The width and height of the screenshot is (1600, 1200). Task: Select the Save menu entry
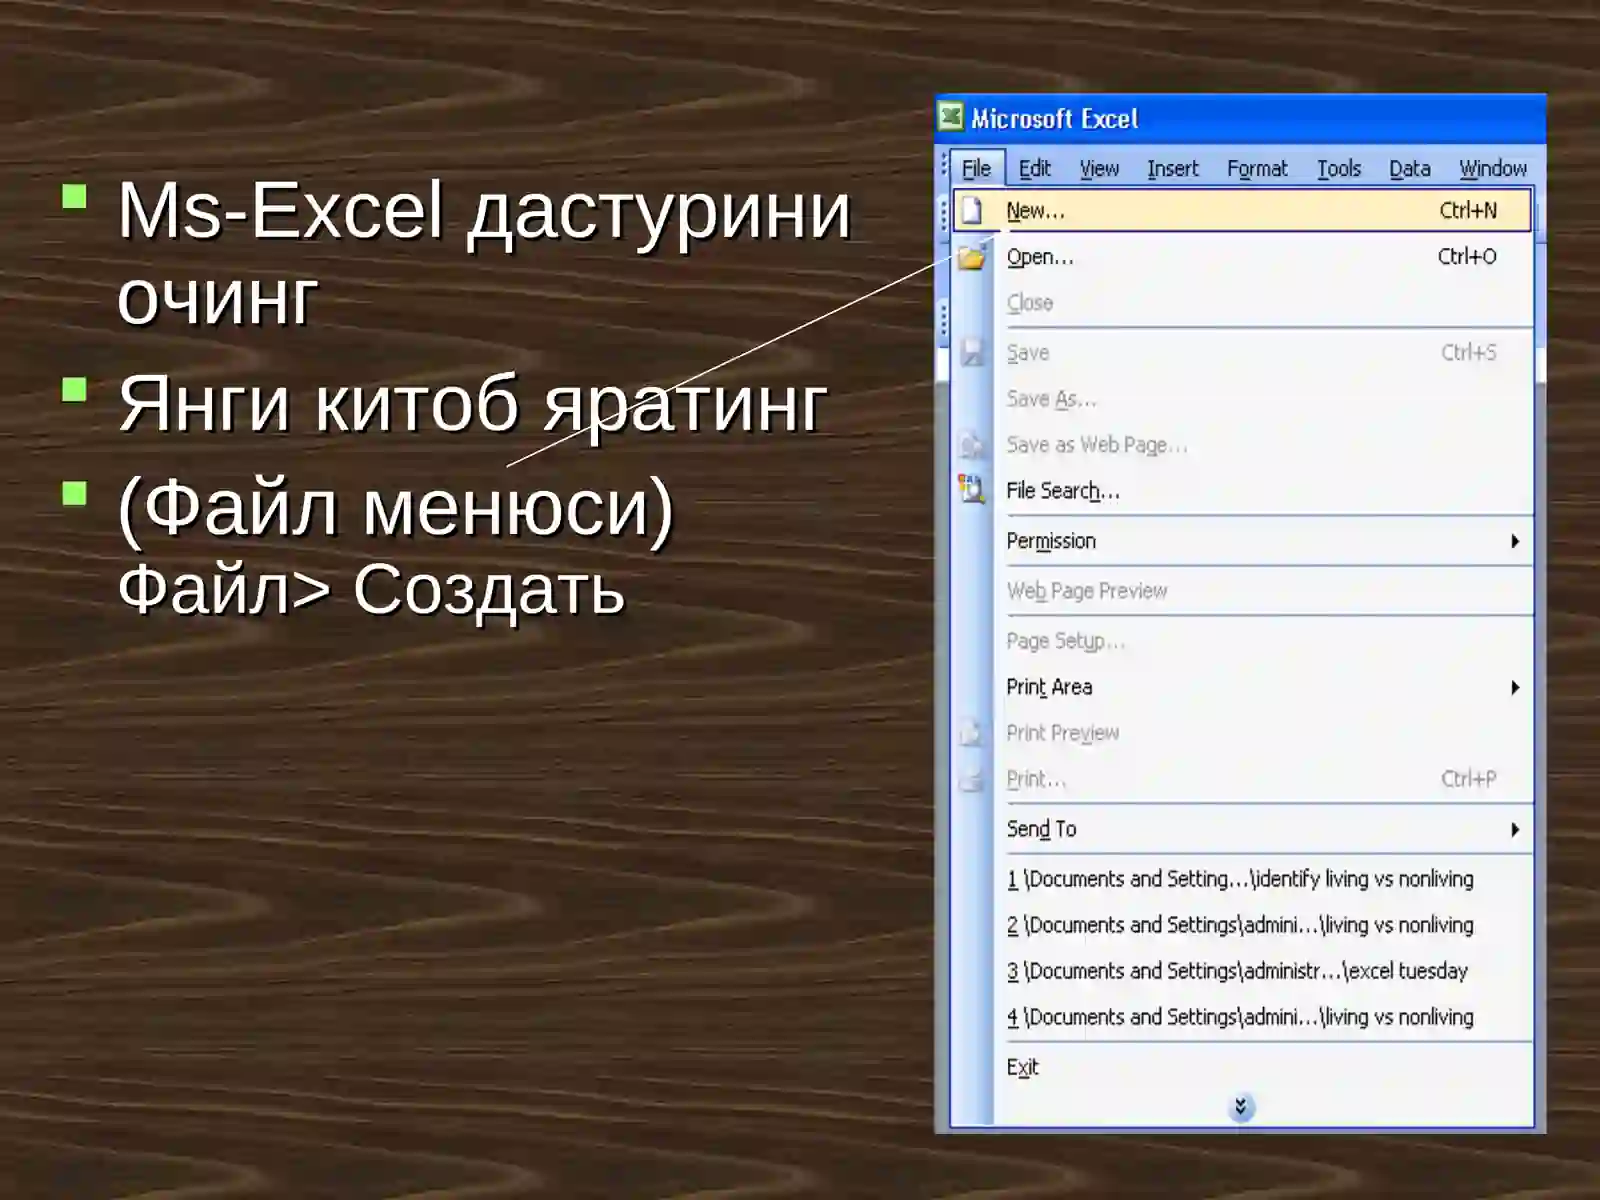(x=1242, y=353)
